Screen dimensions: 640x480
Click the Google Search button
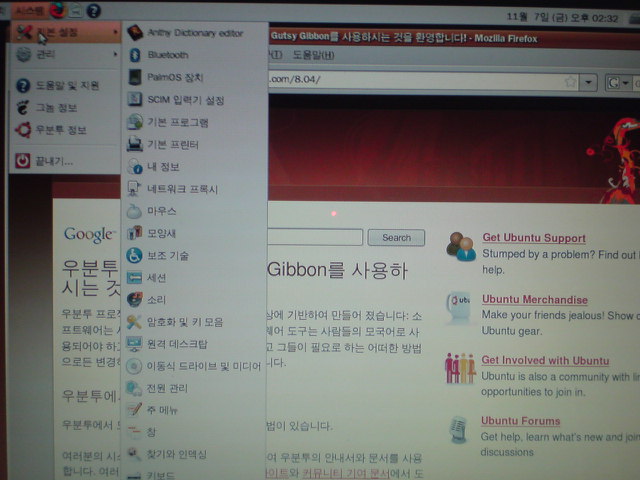click(396, 238)
